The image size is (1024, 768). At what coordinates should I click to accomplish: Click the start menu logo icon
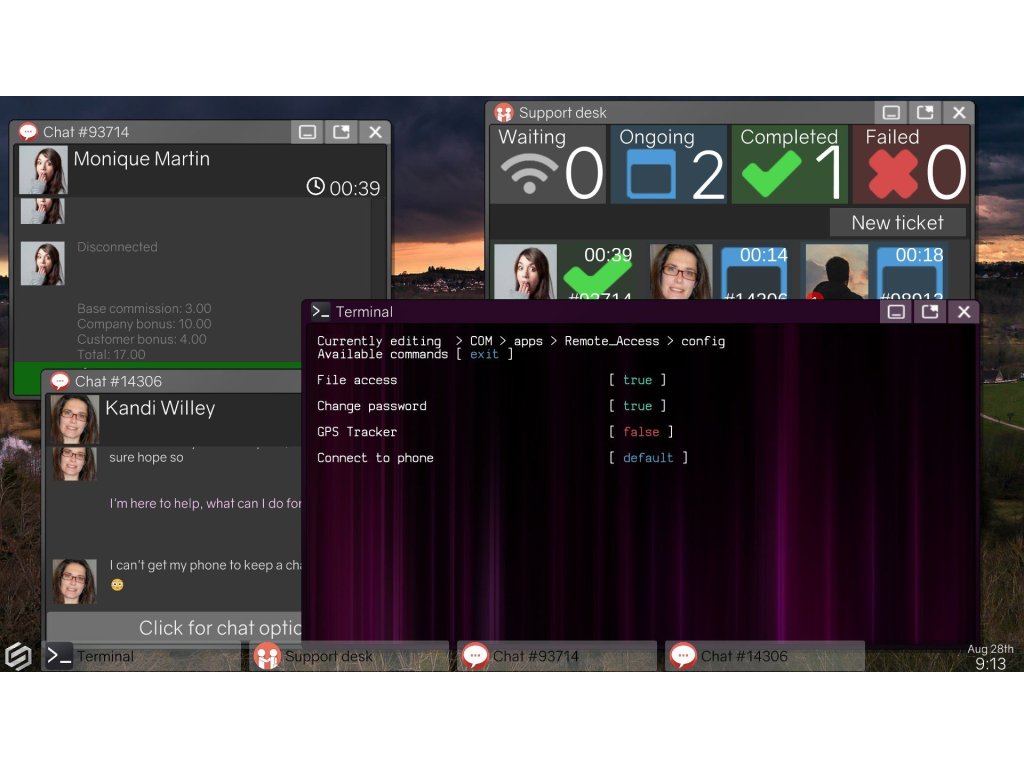click(x=19, y=656)
